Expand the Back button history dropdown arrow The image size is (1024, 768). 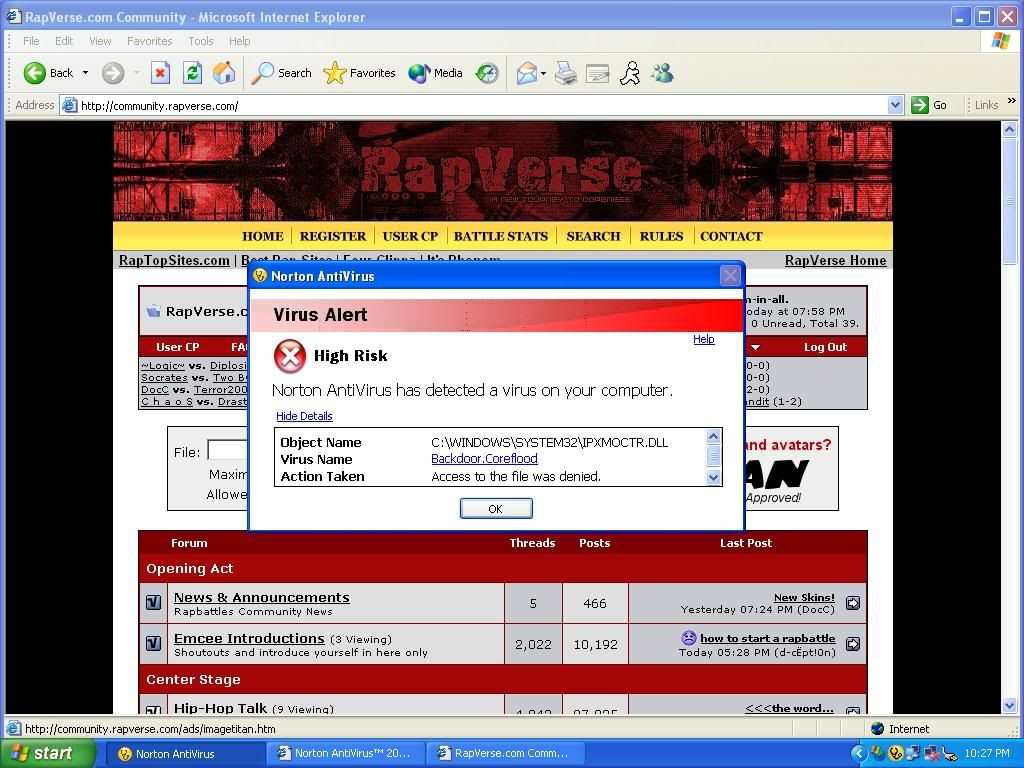click(x=86, y=73)
